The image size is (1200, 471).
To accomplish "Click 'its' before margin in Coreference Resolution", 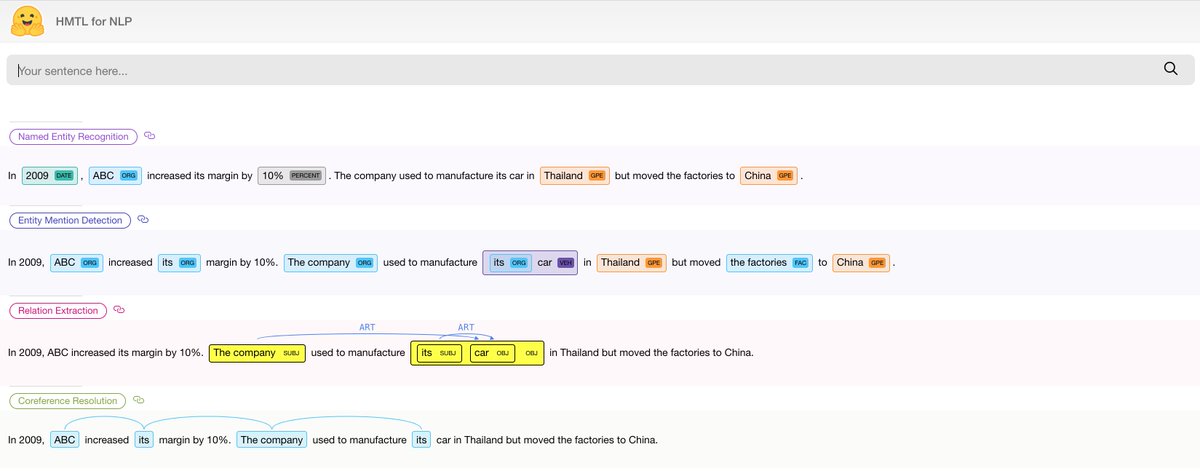I will (x=144, y=440).
